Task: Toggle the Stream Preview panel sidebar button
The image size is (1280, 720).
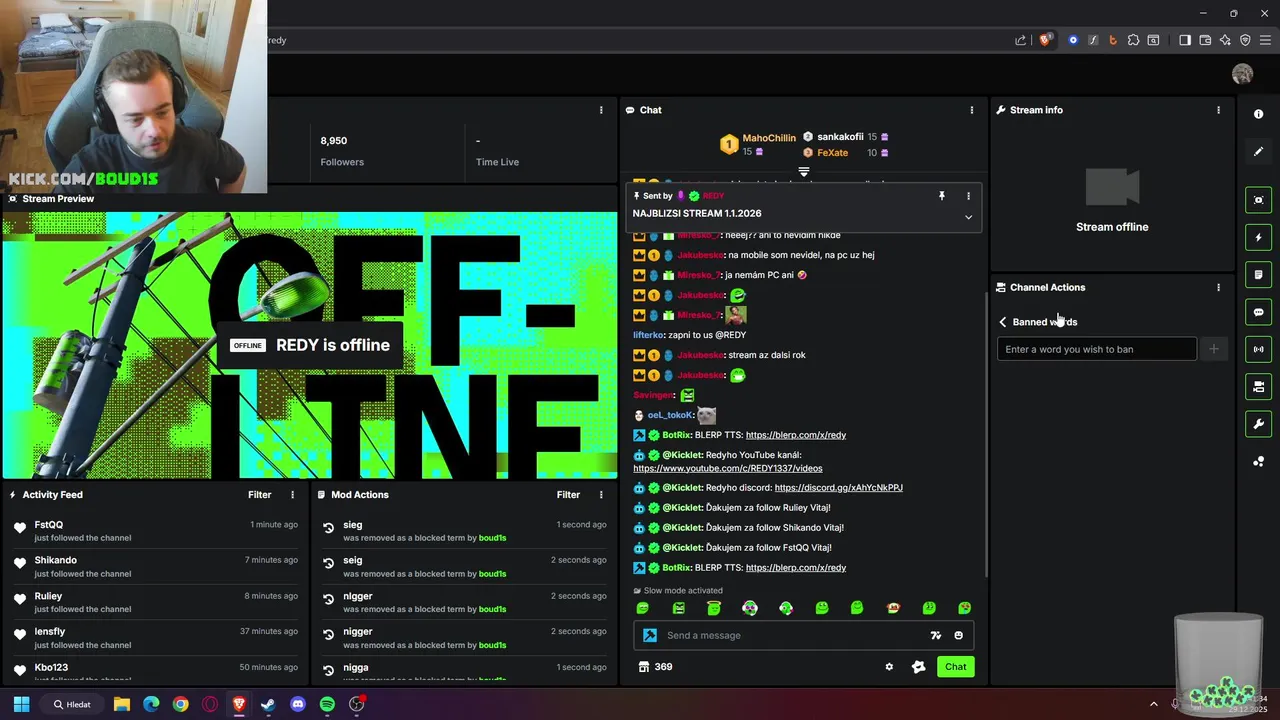Action: (x=1258, y=200)
